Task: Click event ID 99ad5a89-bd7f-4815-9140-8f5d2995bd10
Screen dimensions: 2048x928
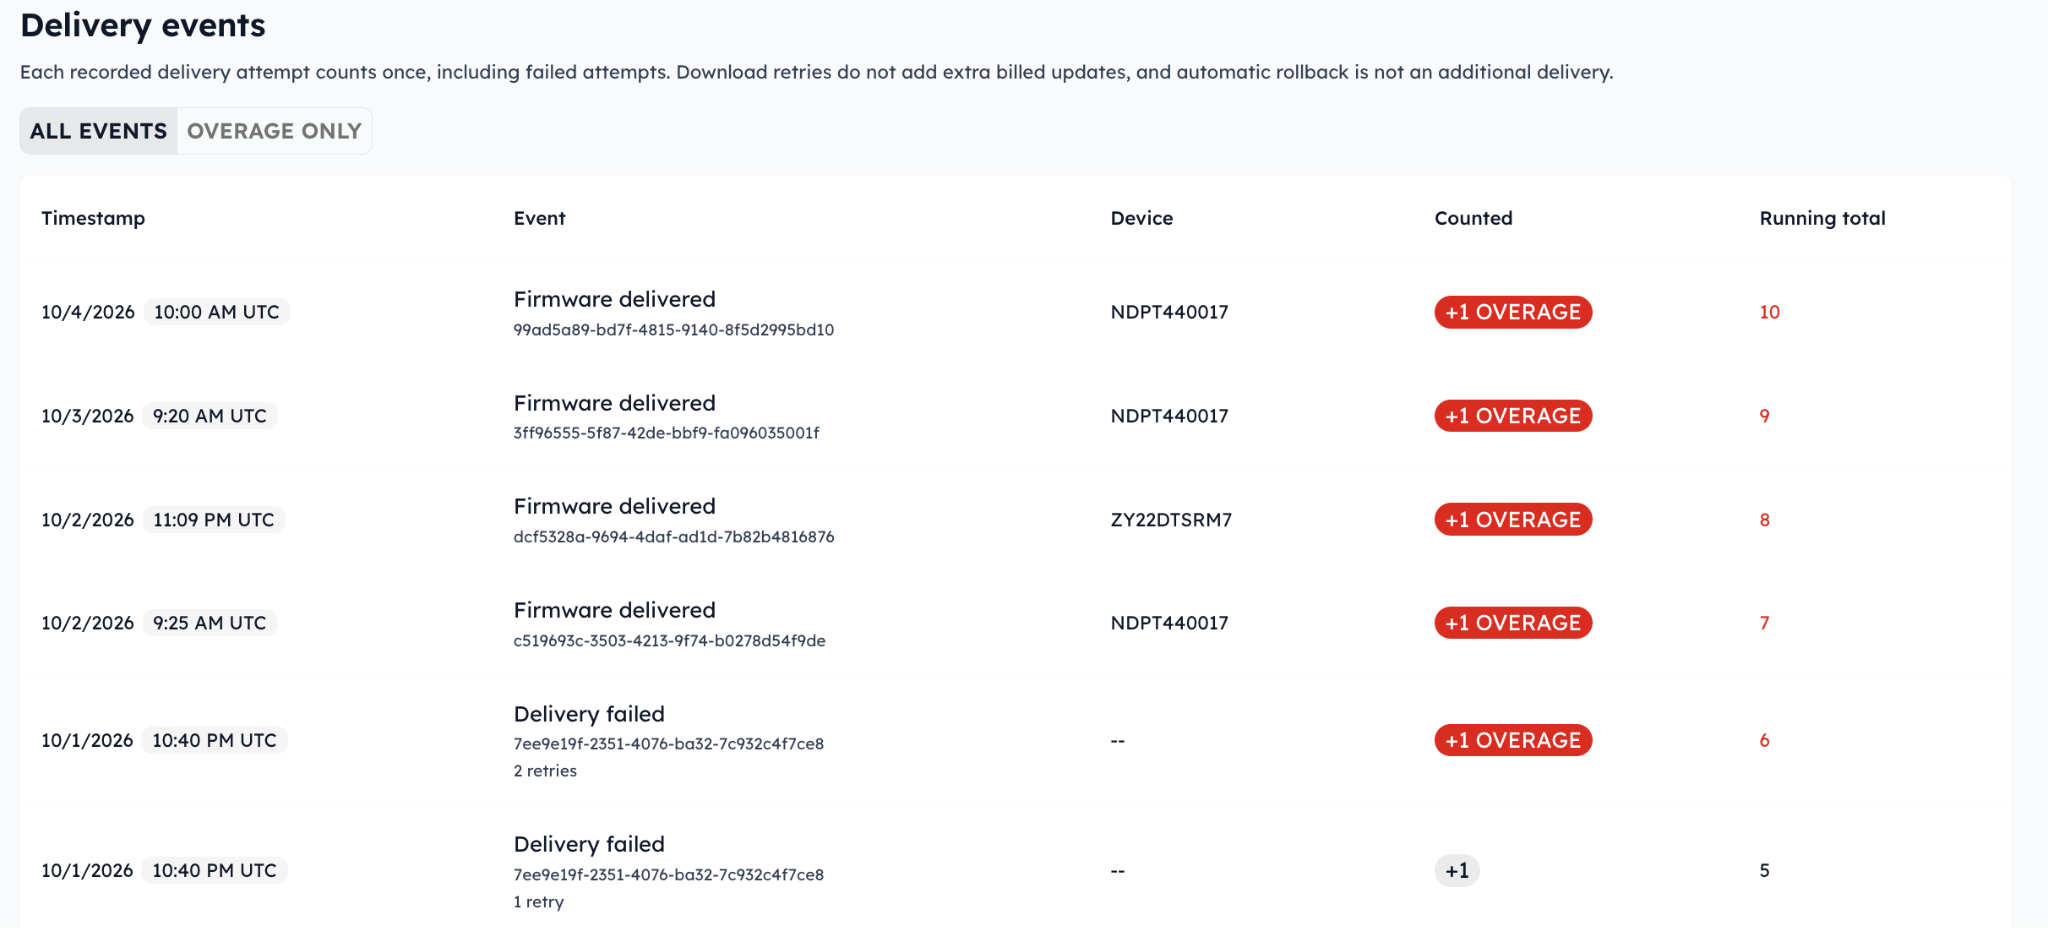Action: click(x=673, y=330)
